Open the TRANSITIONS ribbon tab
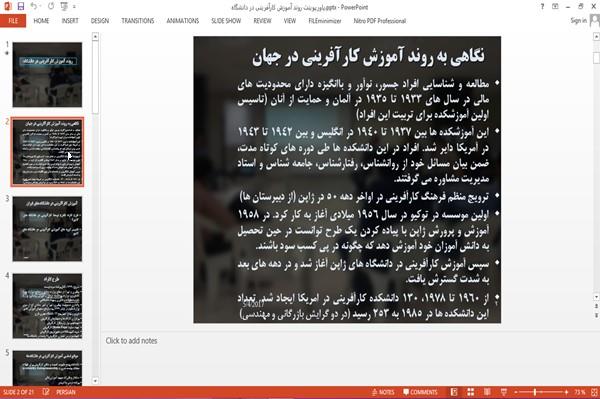This screenshot has height=399, width=600. [x=138, y=21]
